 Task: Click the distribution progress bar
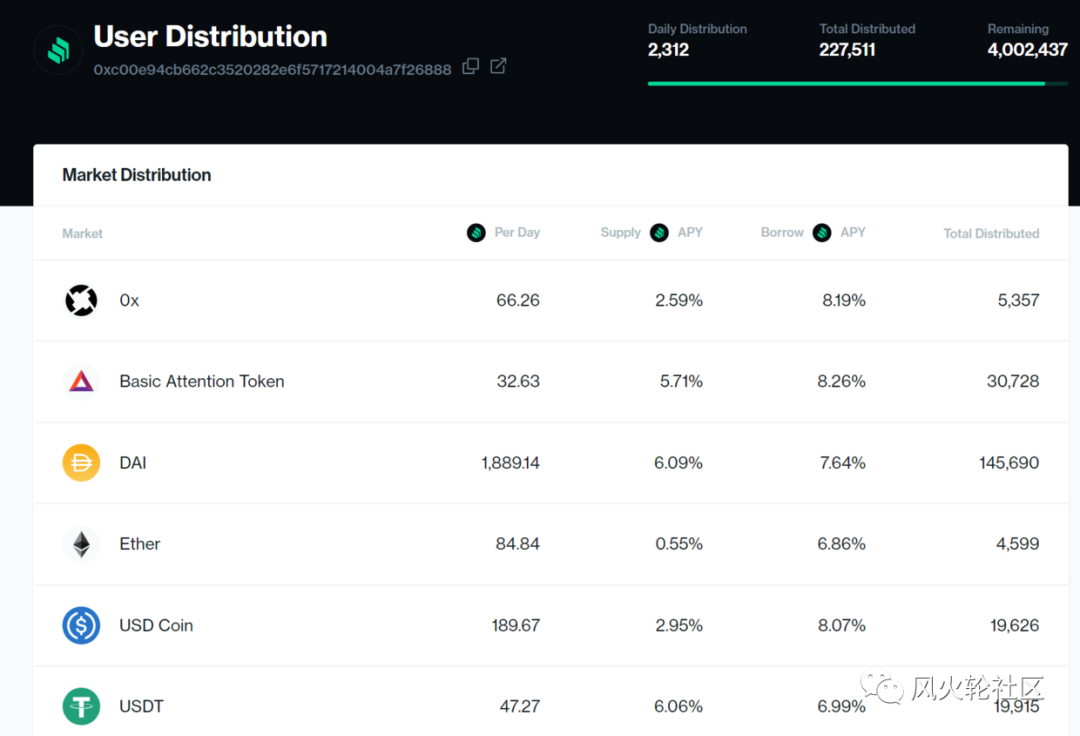[x=858, y=83]
